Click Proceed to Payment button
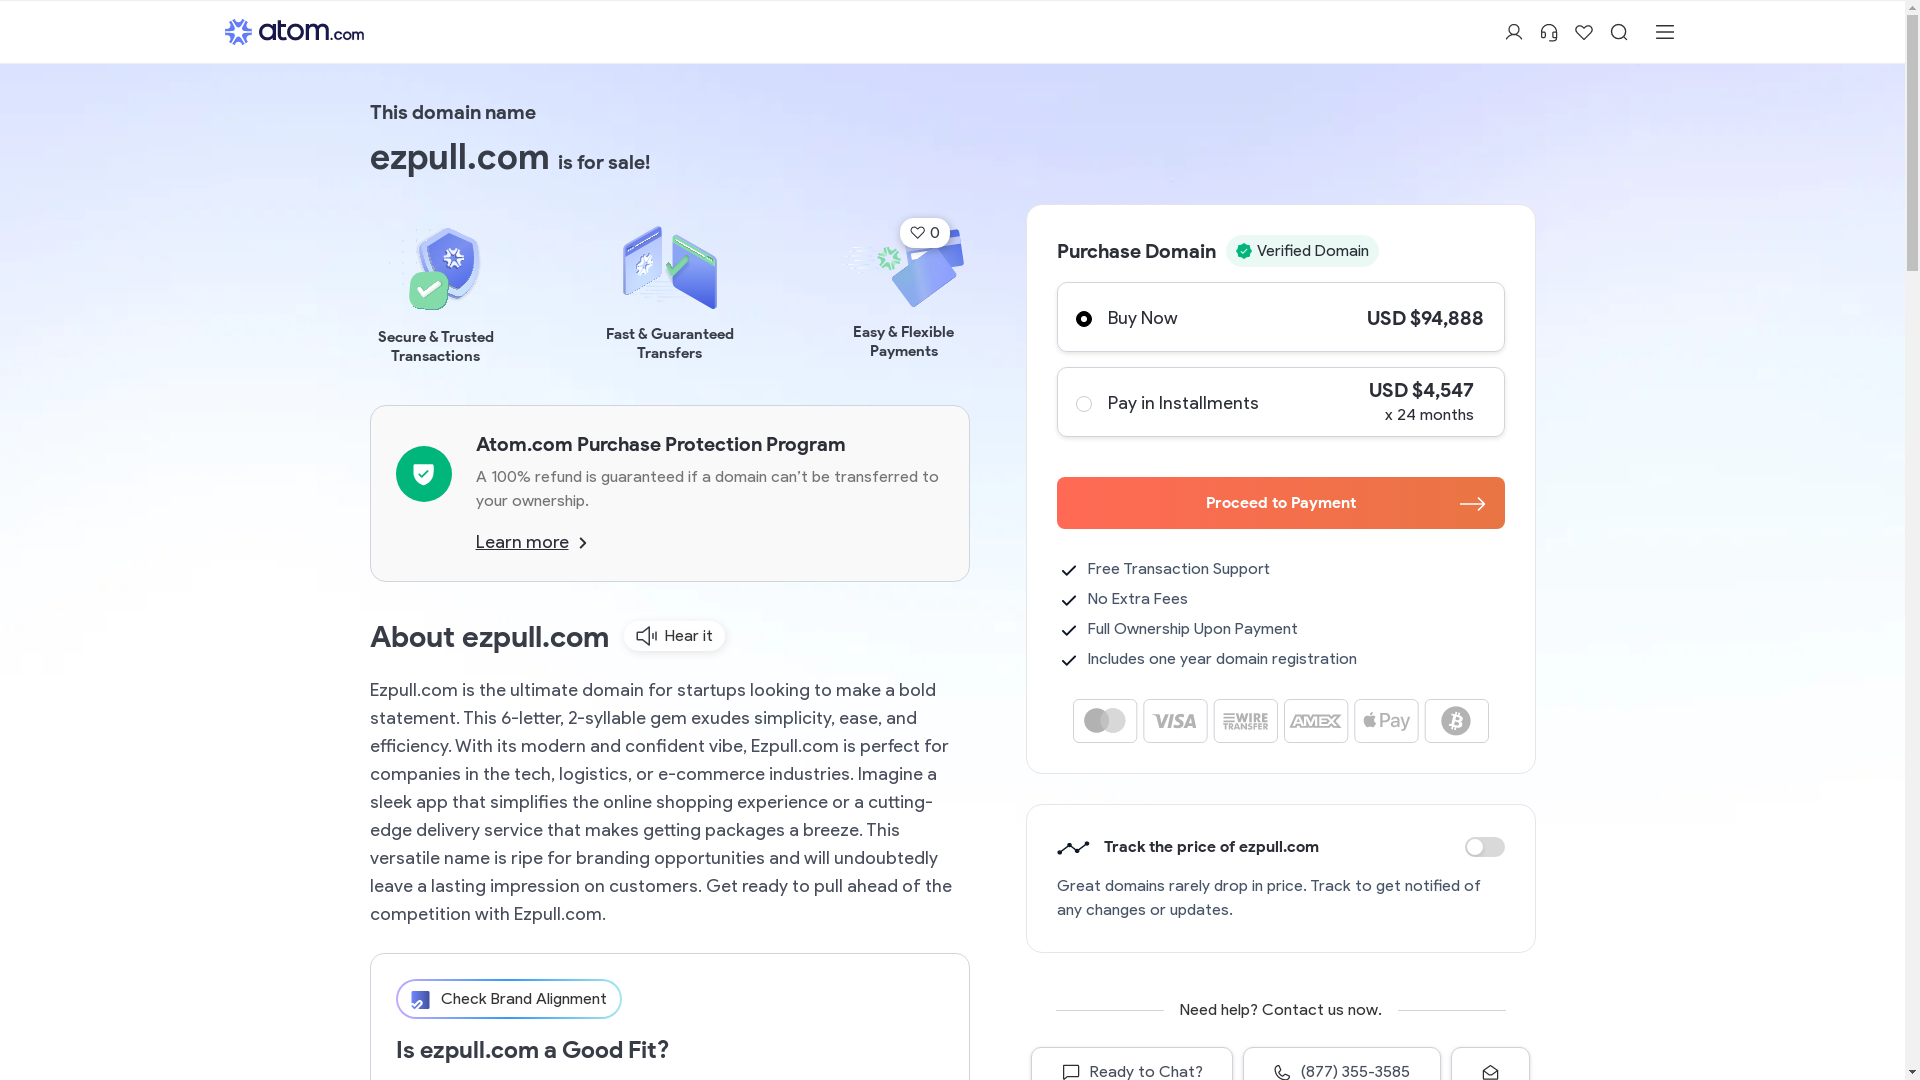 click(x=1280, y=503)
